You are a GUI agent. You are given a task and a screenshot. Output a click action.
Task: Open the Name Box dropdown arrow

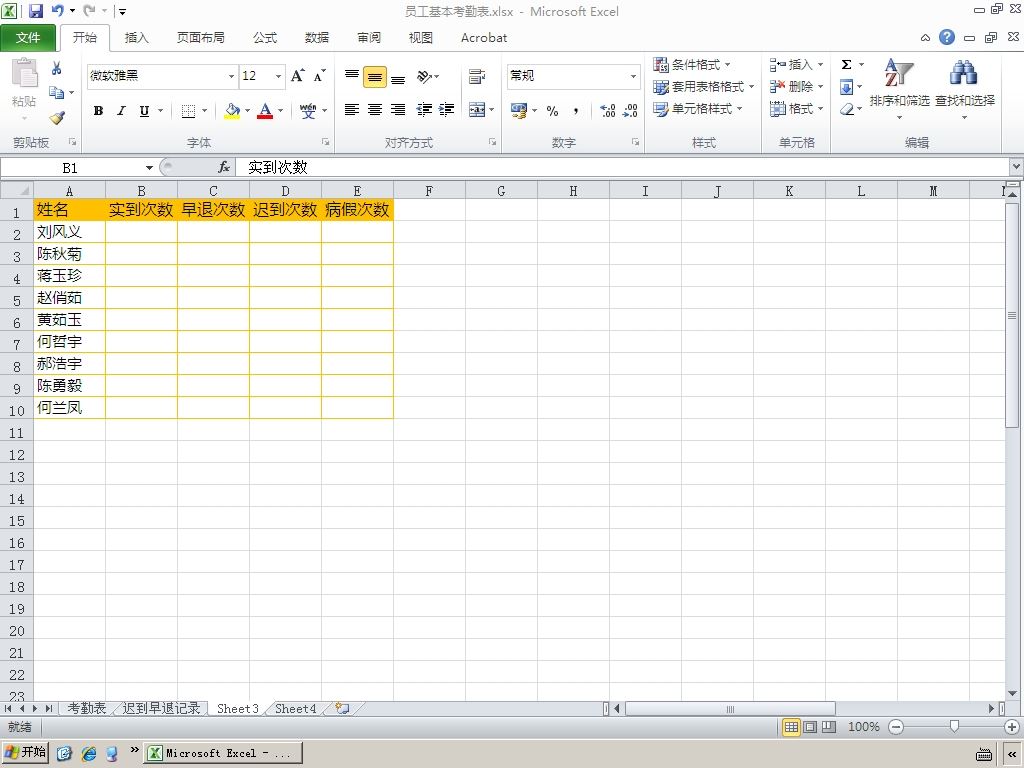point(149,168)
